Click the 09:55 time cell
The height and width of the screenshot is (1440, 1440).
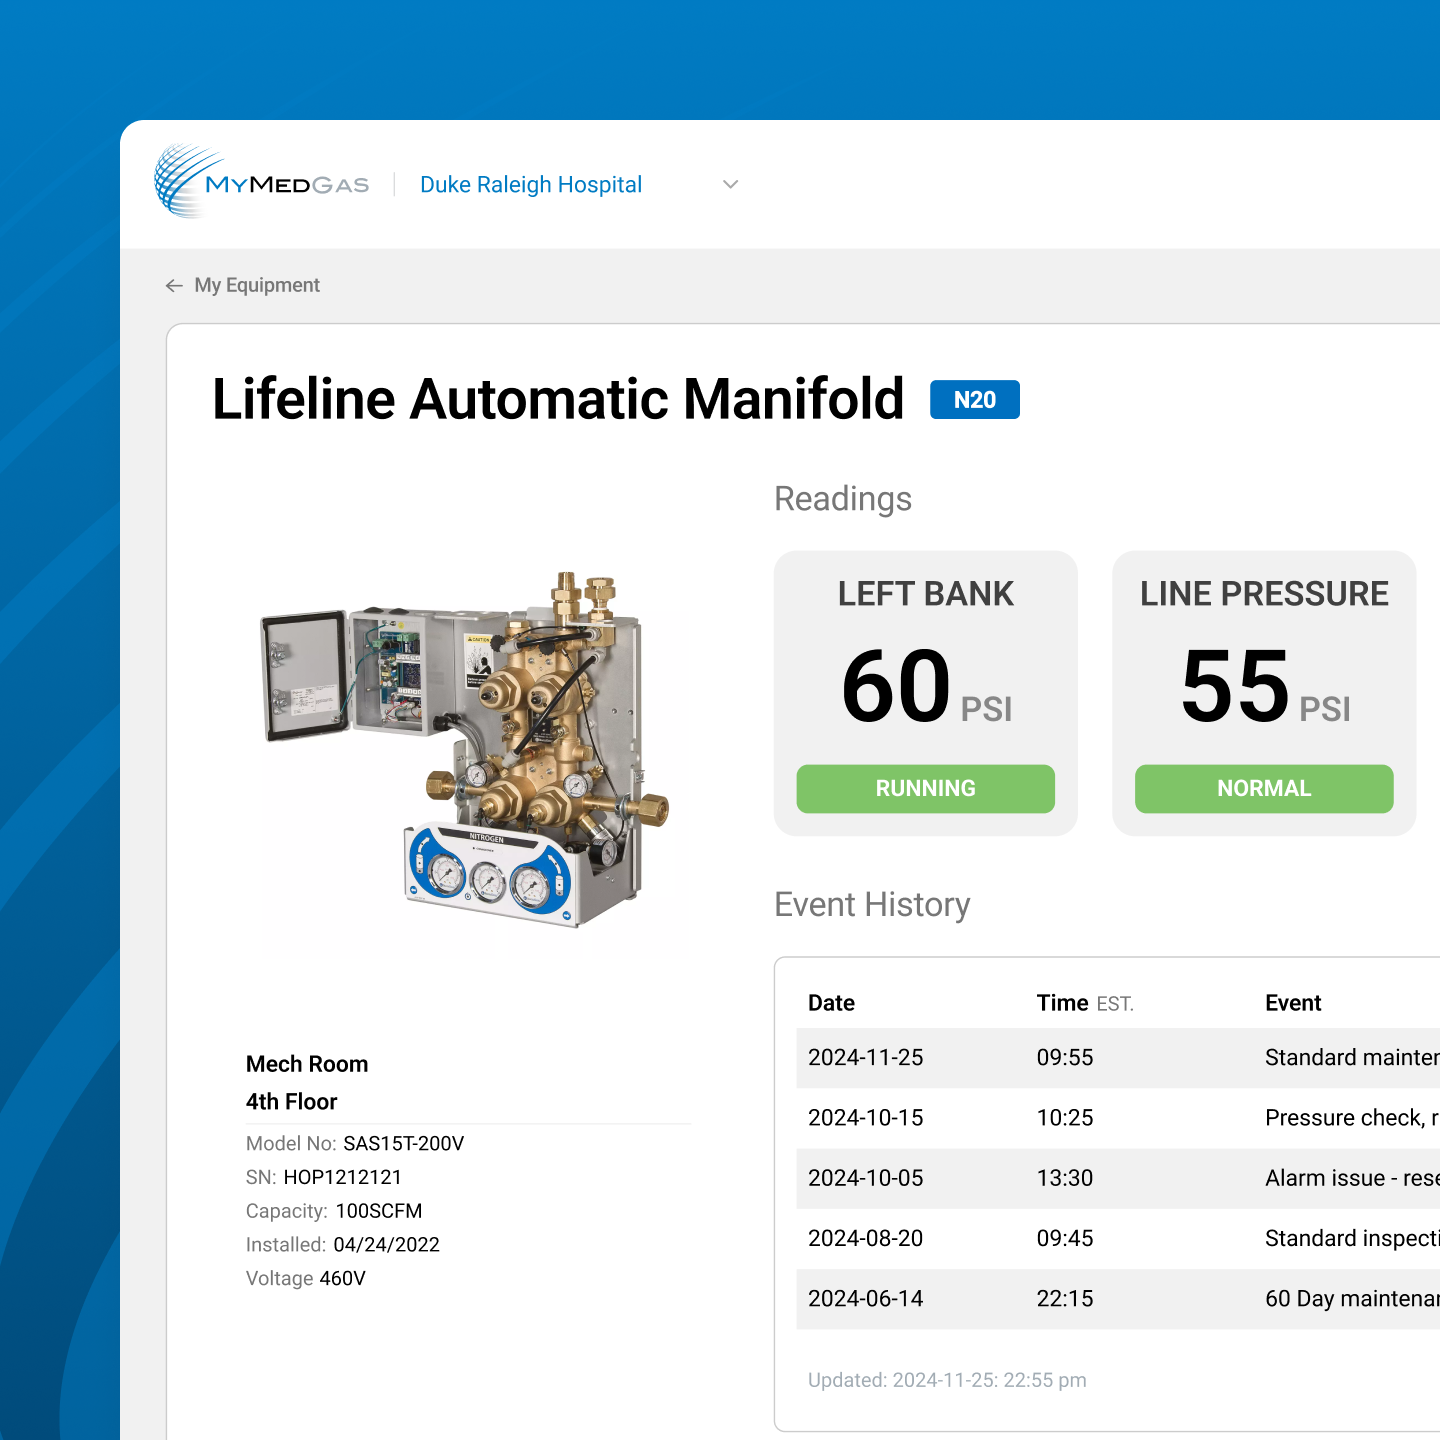pos(1065,1058)
